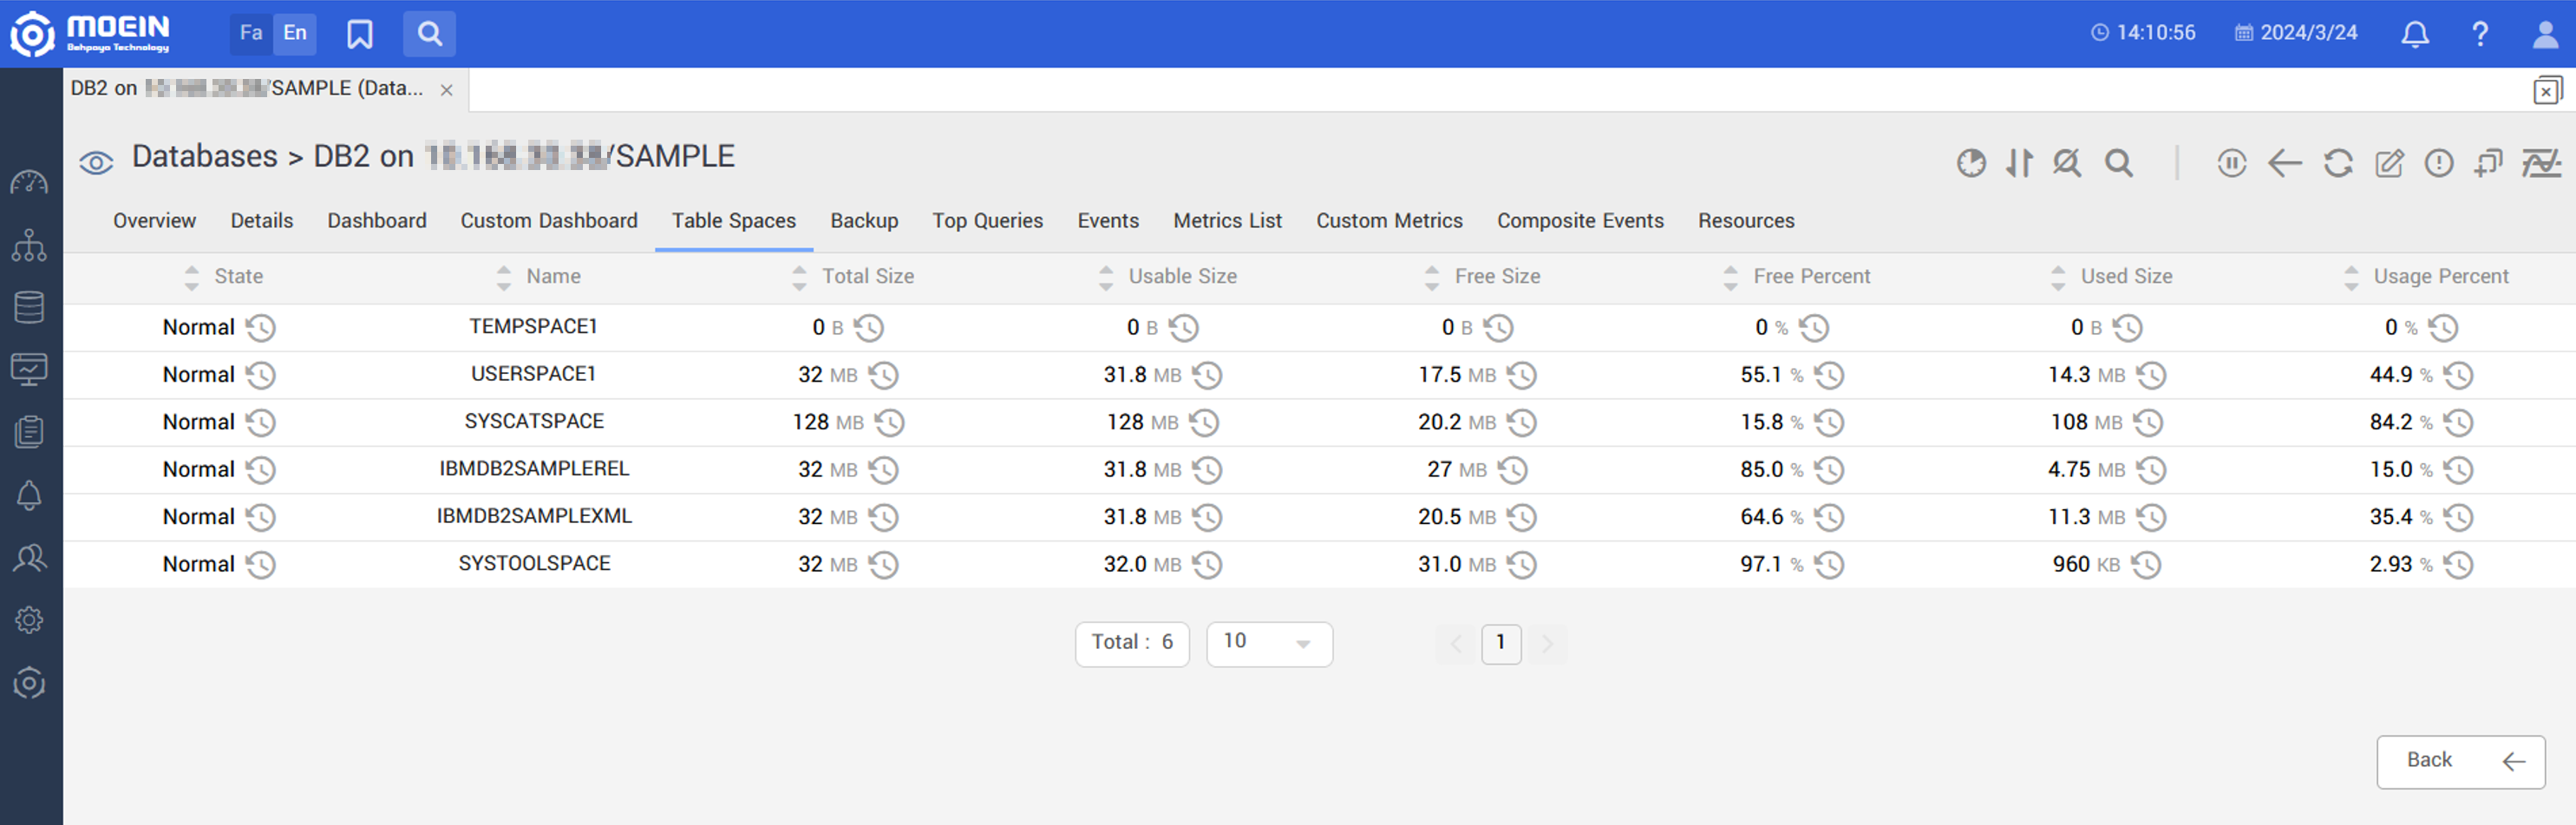The image size is (2576, 825).
Task: View history of SYSCATSPACE usage percent
Action: [x=2458, y=423]
